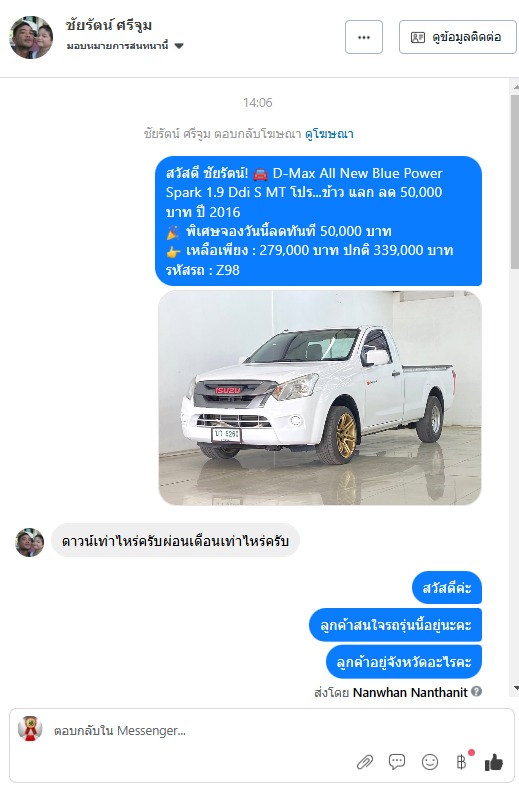This screenshot has width=519, height=788.
Task: Click the page avatar in reply box
Action: (x=30, y=728)
